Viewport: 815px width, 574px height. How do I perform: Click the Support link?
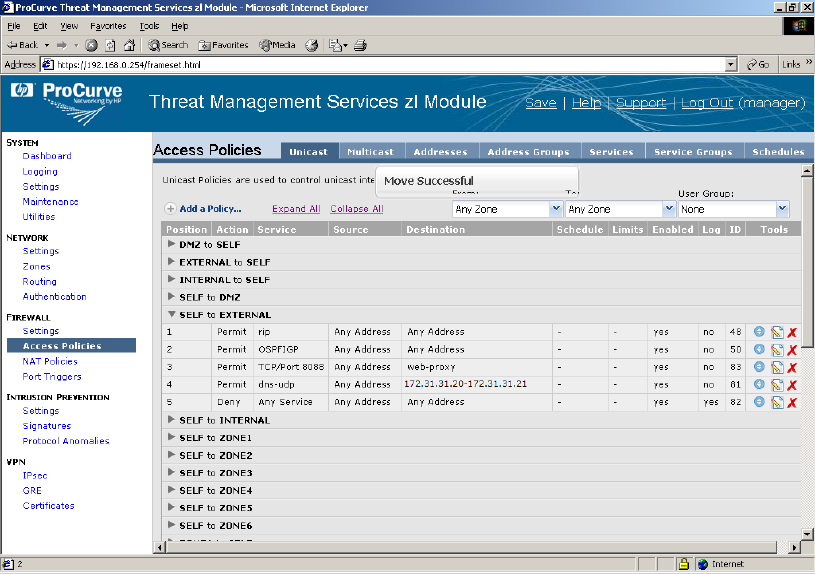click(641, 103)
